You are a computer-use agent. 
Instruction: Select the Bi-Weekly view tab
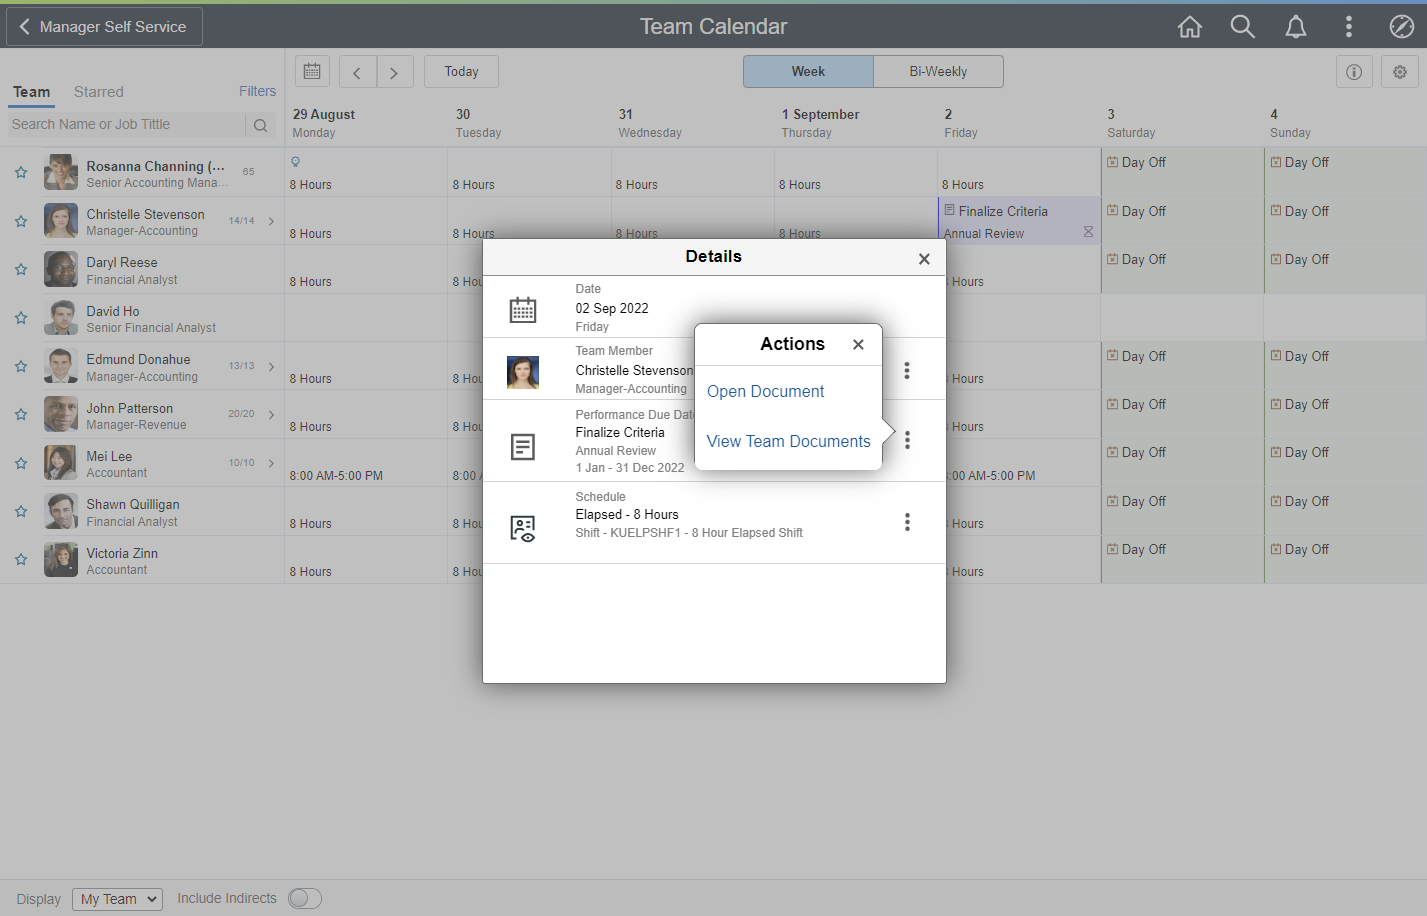(938, 71)
